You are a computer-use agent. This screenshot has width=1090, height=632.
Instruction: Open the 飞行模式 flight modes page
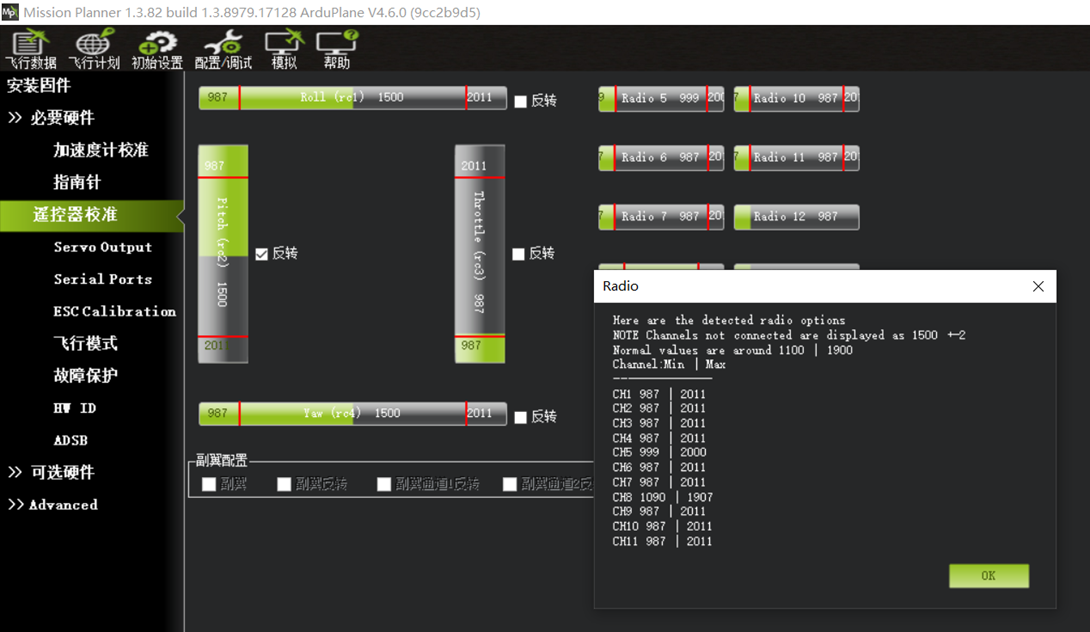point(85,343)
